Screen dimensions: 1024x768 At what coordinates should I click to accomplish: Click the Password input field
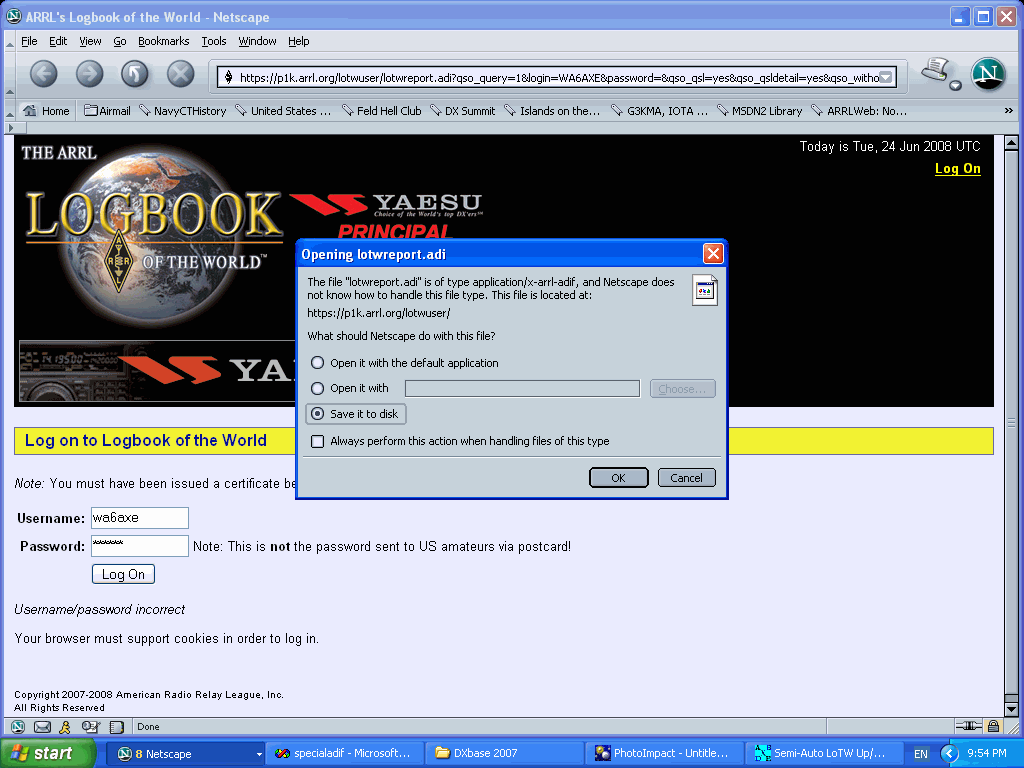click(140, 546)
